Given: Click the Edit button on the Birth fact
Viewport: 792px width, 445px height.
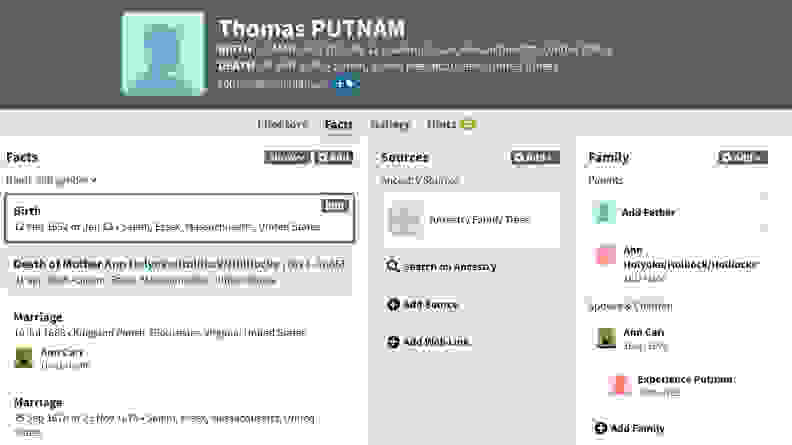Looking at the screenshot, I should coord(335,205).
